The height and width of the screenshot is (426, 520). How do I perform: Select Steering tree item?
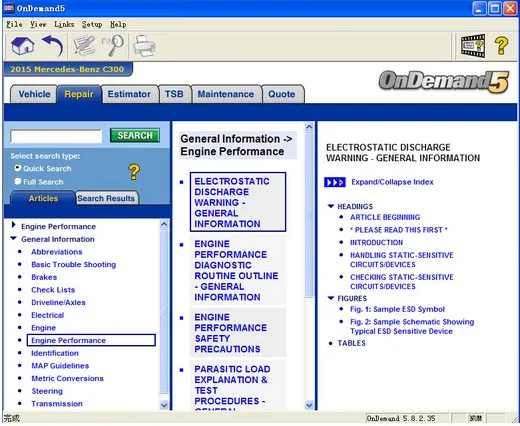point(47,391)
